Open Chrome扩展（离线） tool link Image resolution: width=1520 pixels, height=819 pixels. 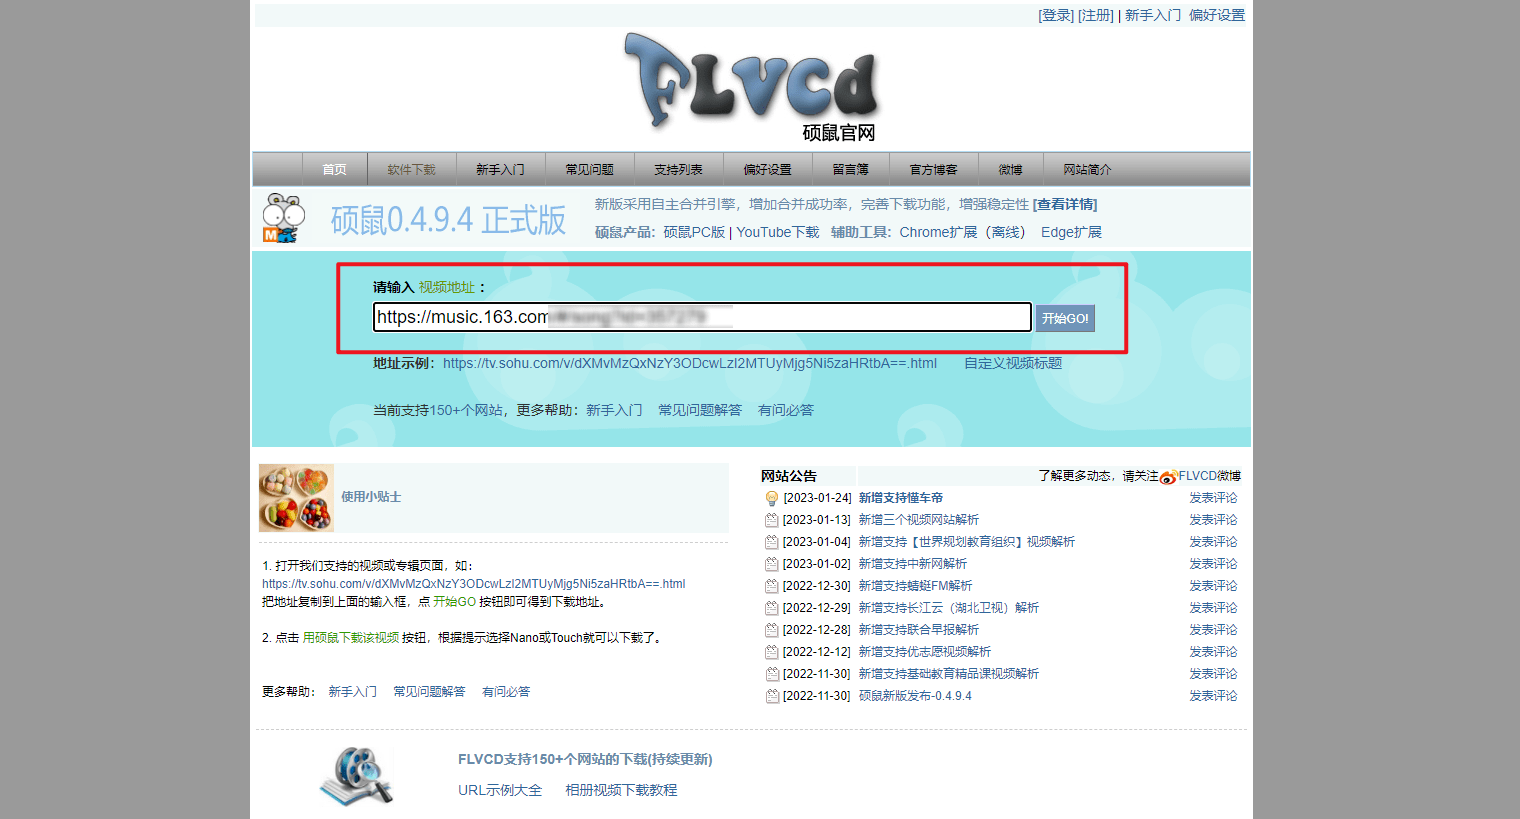[x=964, y=232]
